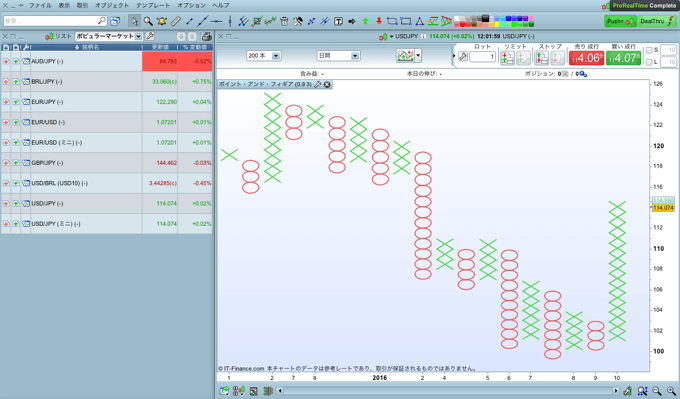Toggle the DealThru button

coord(657,21)
